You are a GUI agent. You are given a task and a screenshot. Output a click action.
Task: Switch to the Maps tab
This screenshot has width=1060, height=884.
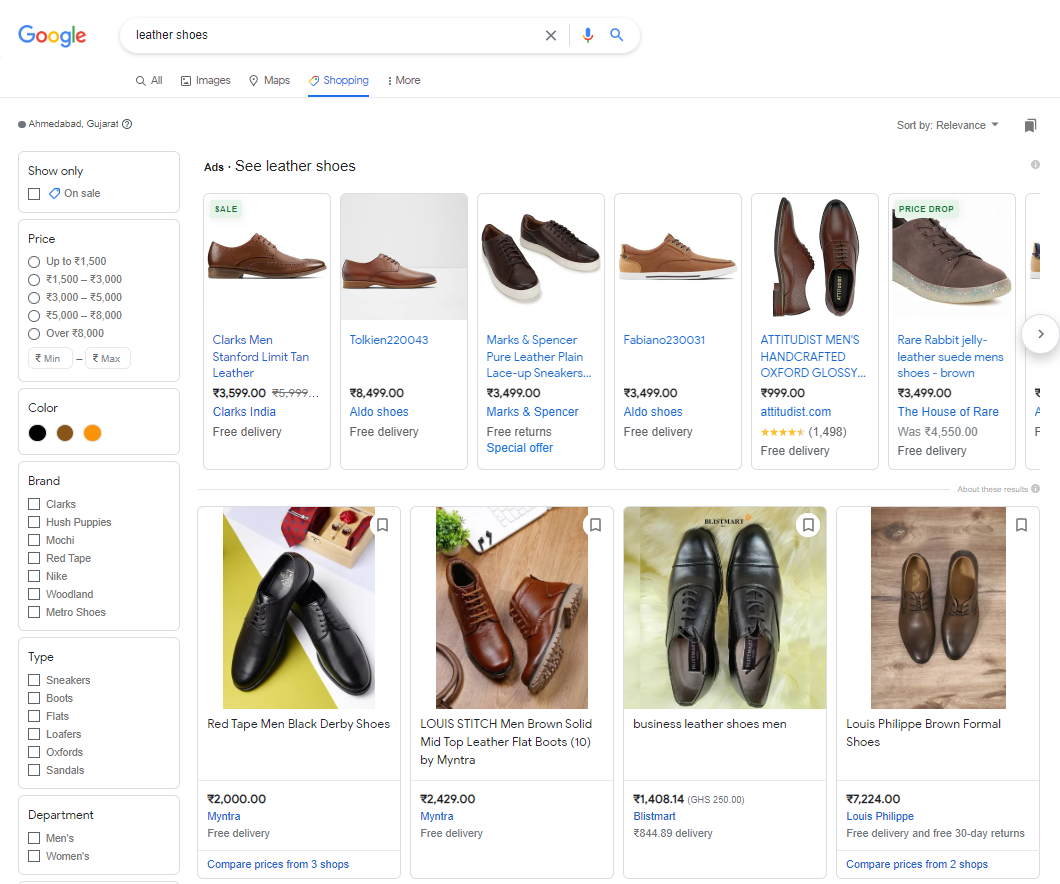(270, 80)
